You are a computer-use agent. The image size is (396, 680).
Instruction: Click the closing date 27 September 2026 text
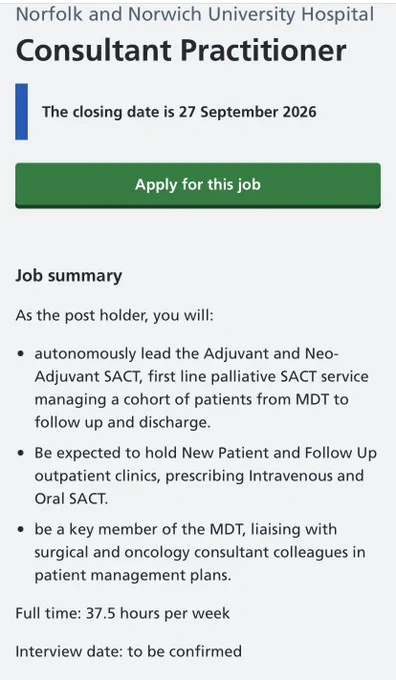(179, 112)
